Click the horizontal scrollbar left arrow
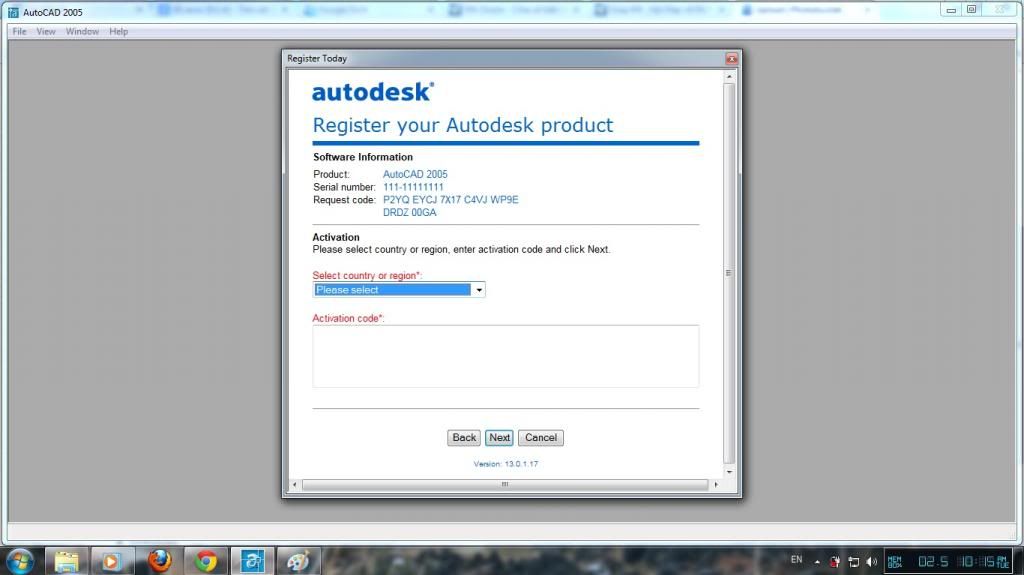 click(295, 485)
